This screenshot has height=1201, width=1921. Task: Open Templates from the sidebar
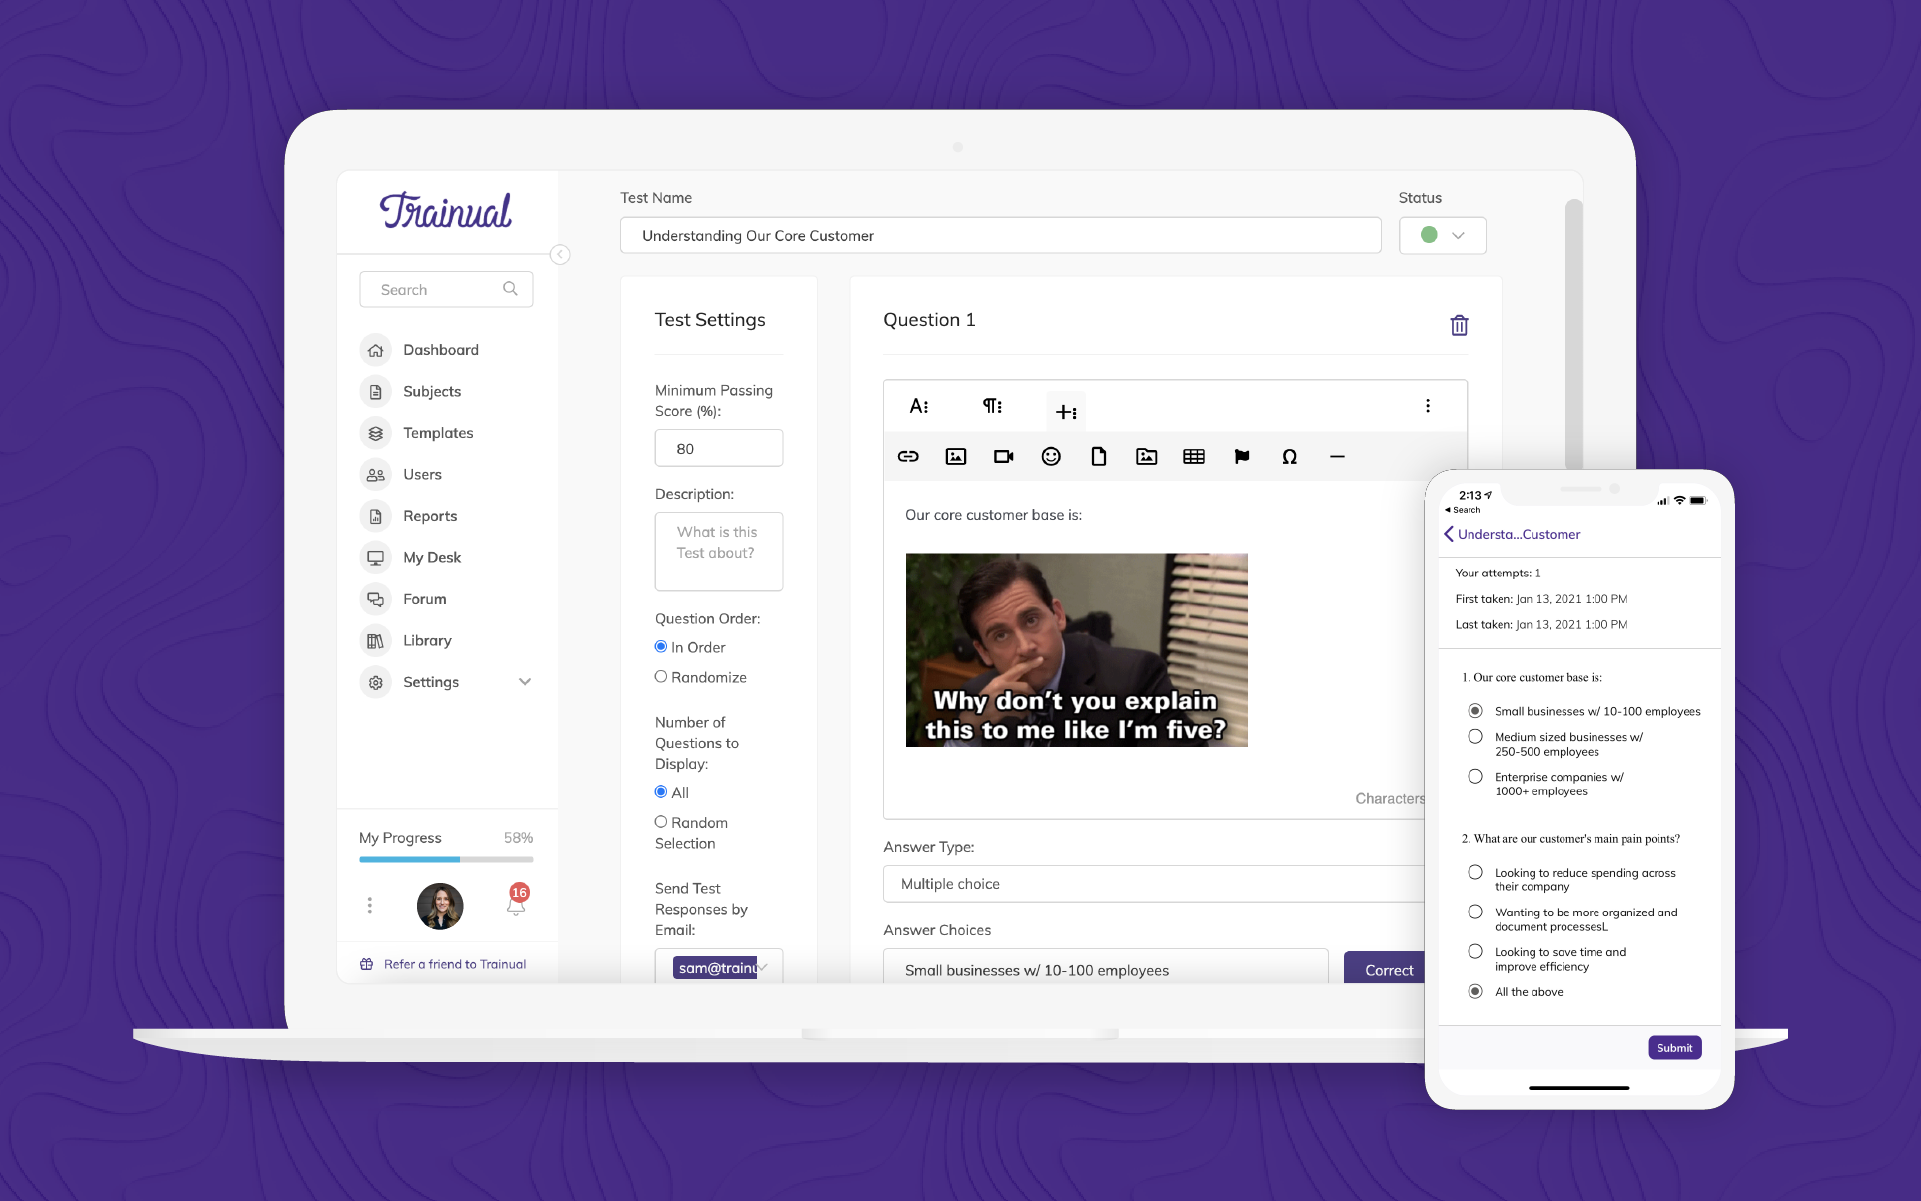coord(437,433)
